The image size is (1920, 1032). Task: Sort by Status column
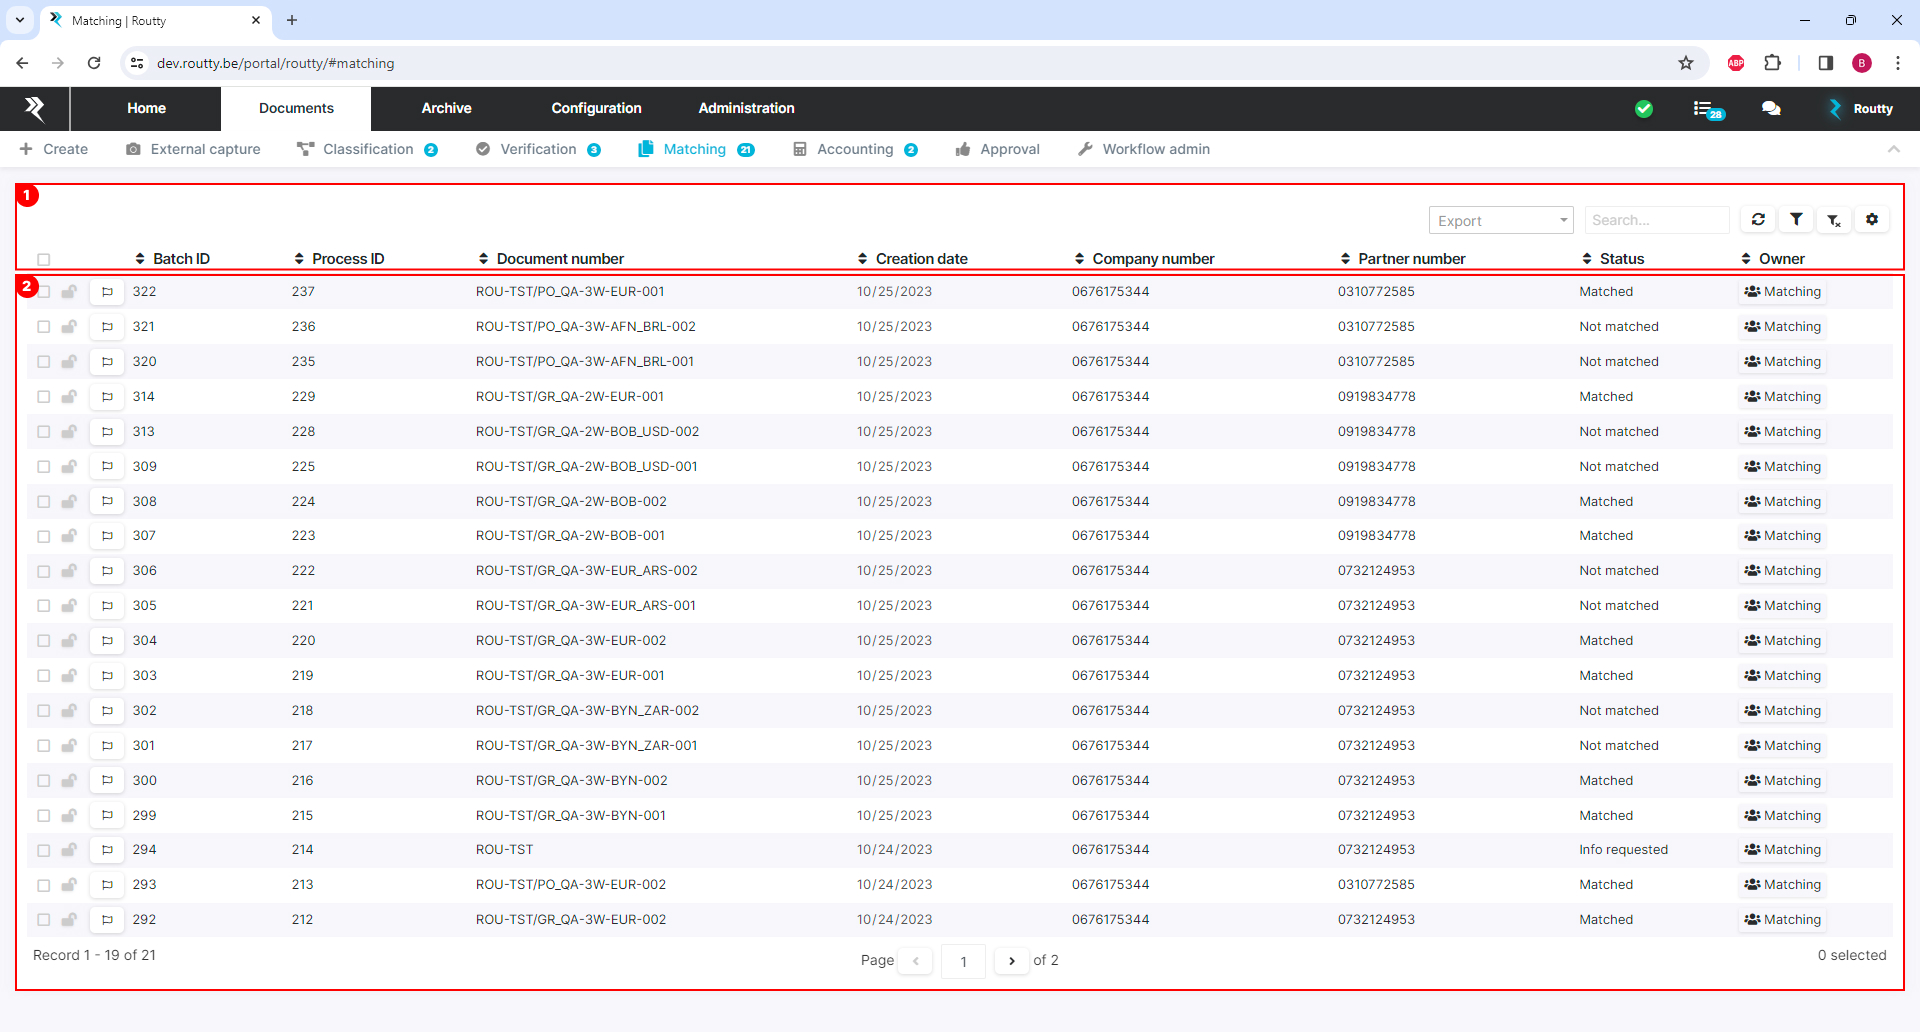tap(1613, 259)
